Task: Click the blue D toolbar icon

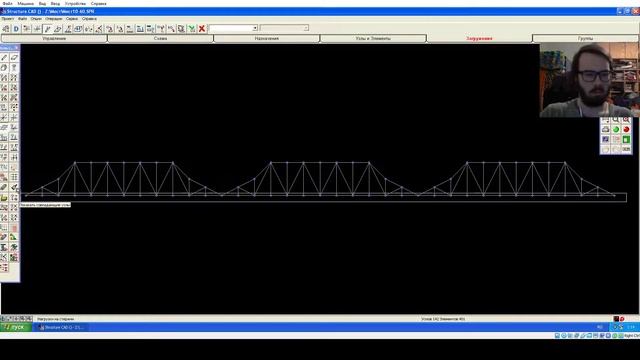Action: click(16, 29)
